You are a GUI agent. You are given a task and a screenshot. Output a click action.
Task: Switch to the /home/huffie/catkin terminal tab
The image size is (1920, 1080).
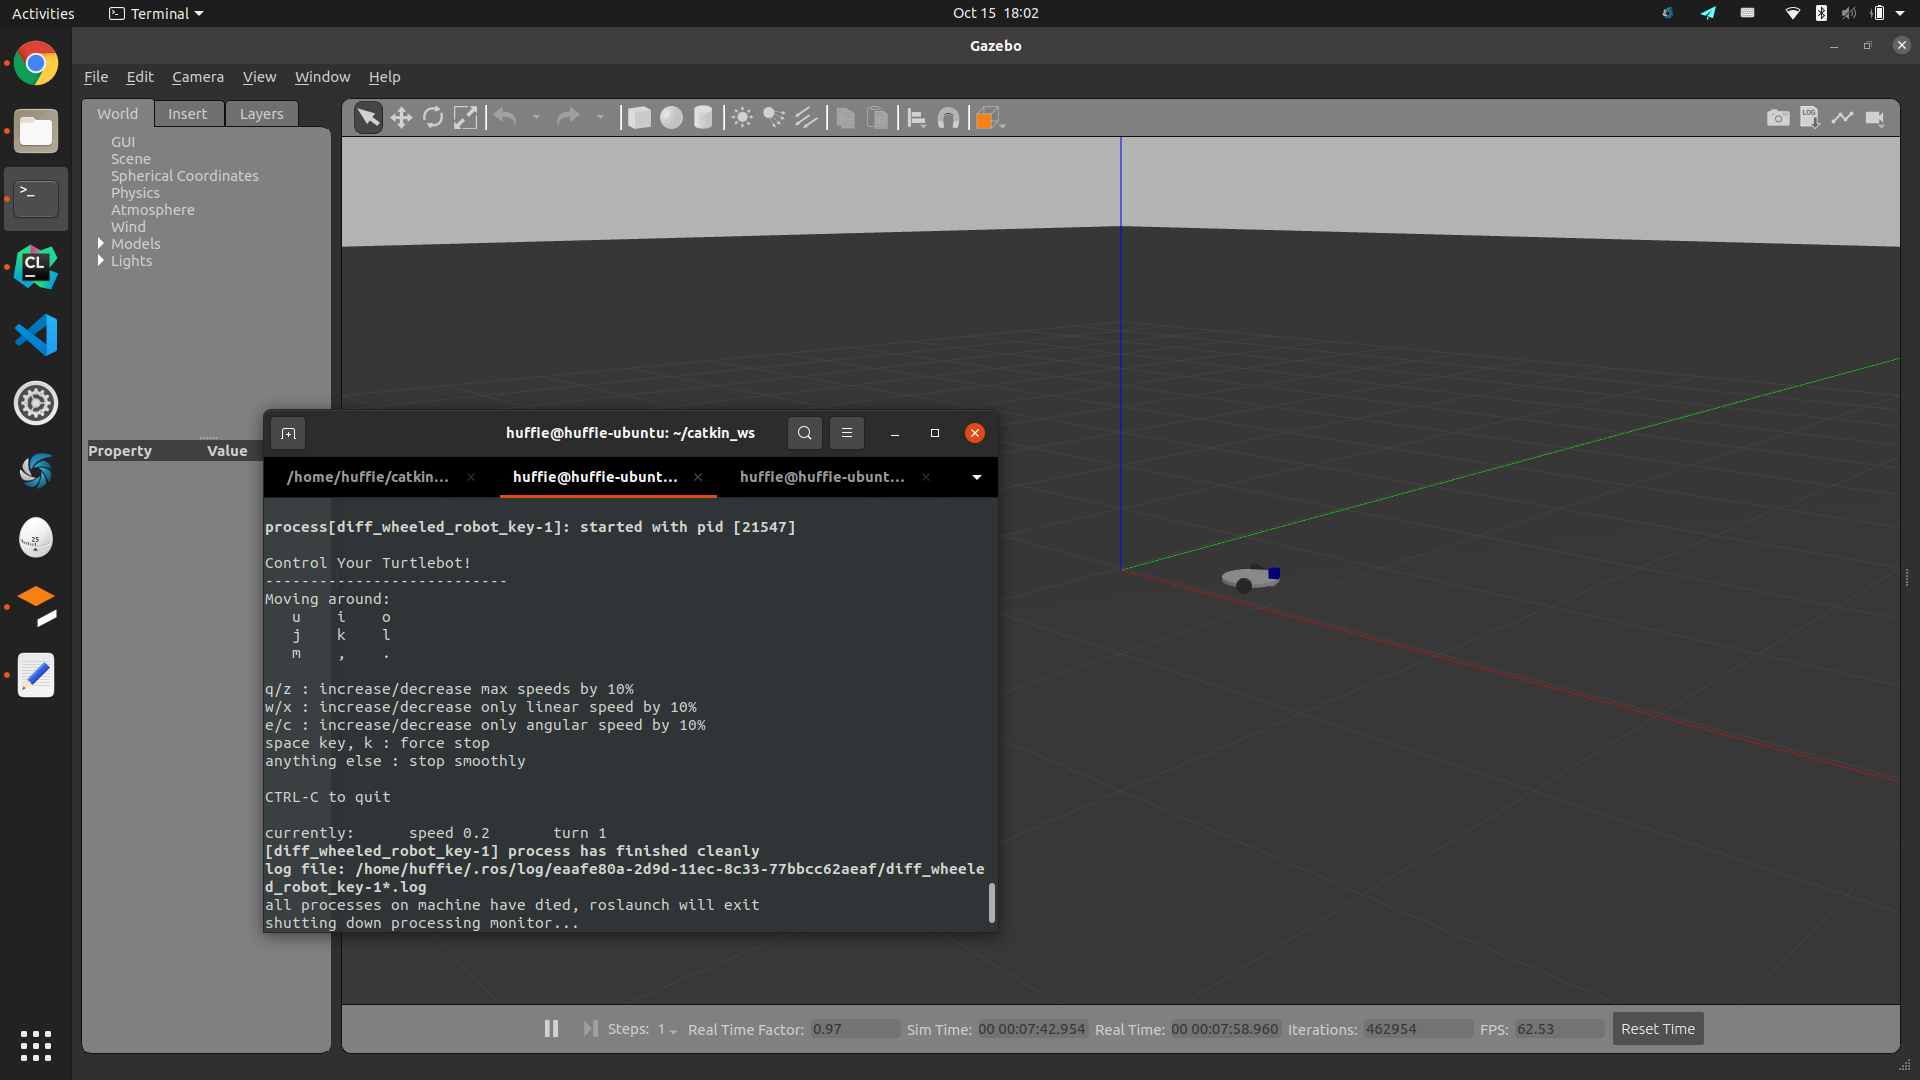368,477
